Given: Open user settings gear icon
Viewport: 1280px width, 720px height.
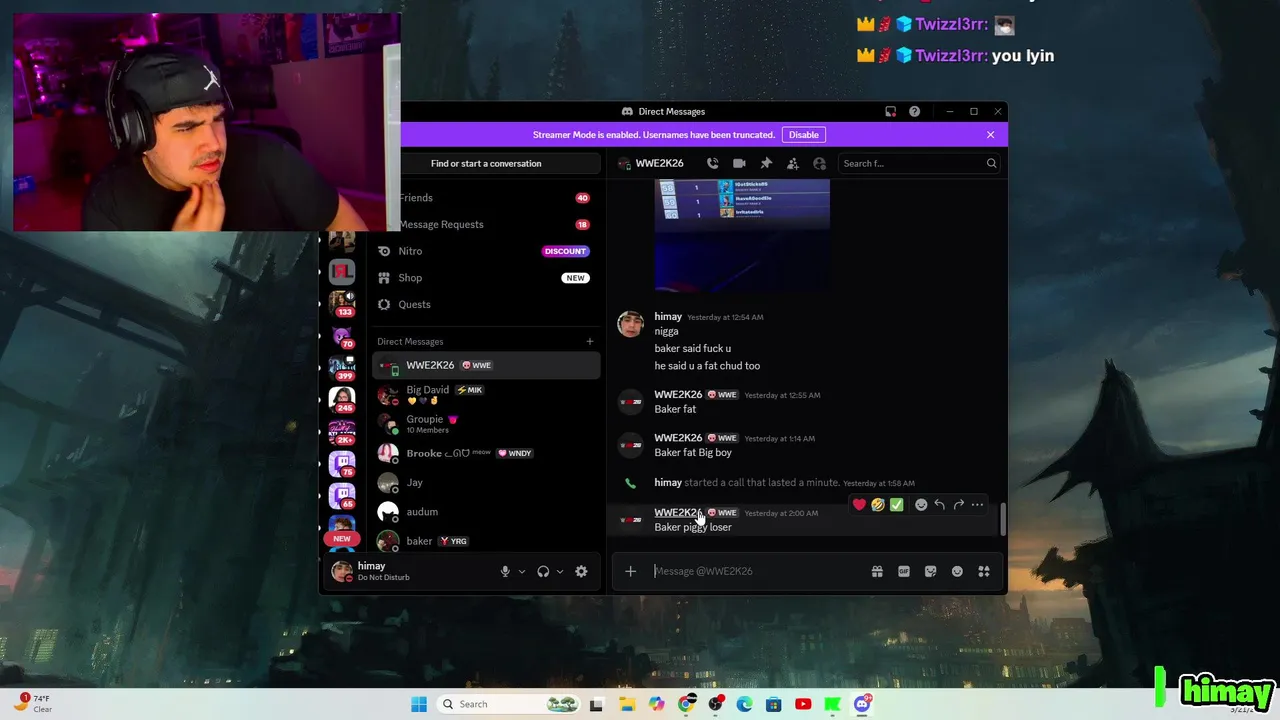Looking at the screenshot, I should 581,571.
